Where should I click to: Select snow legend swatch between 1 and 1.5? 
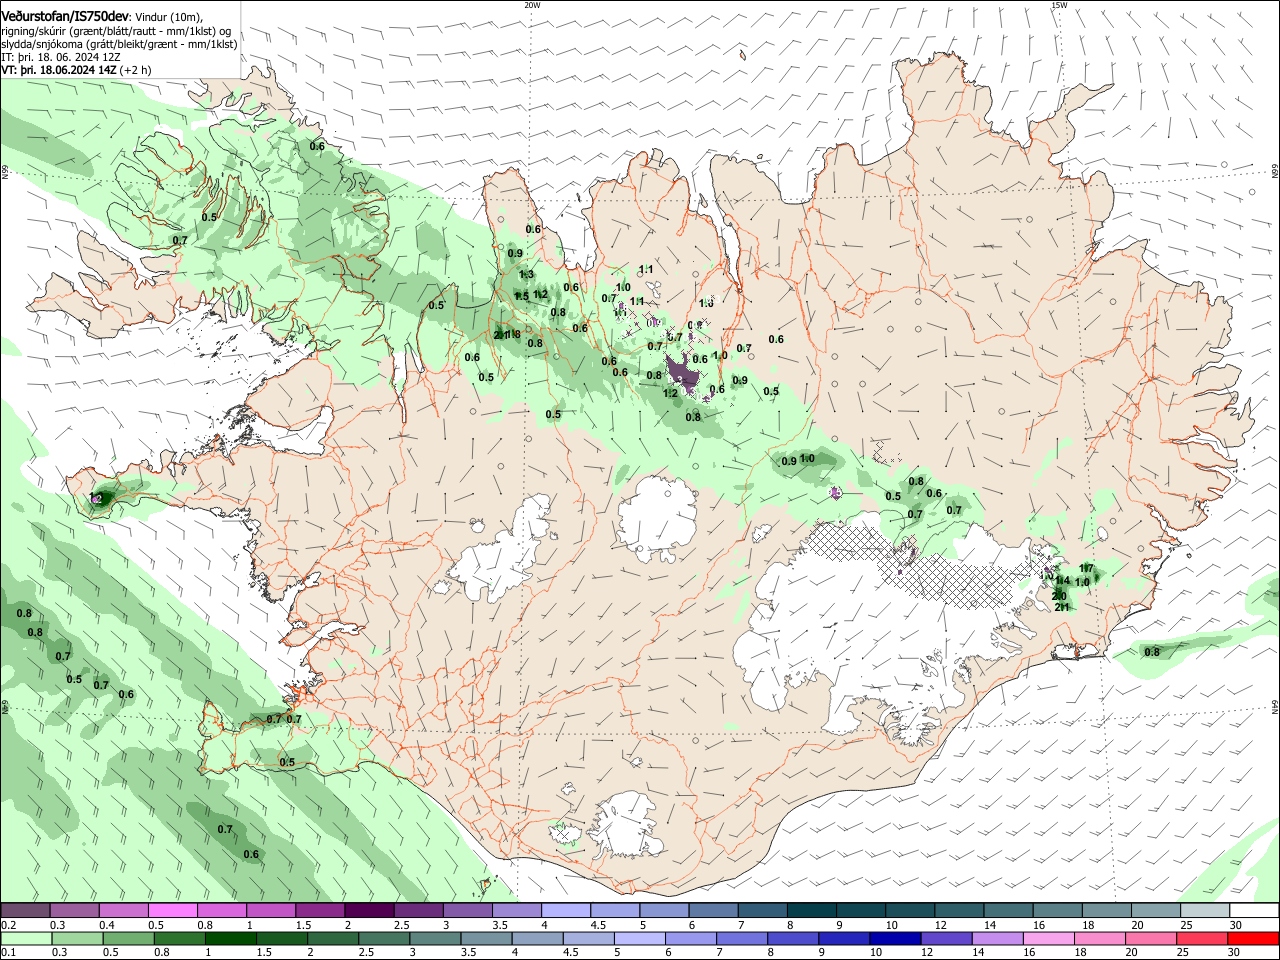[270, 910]
